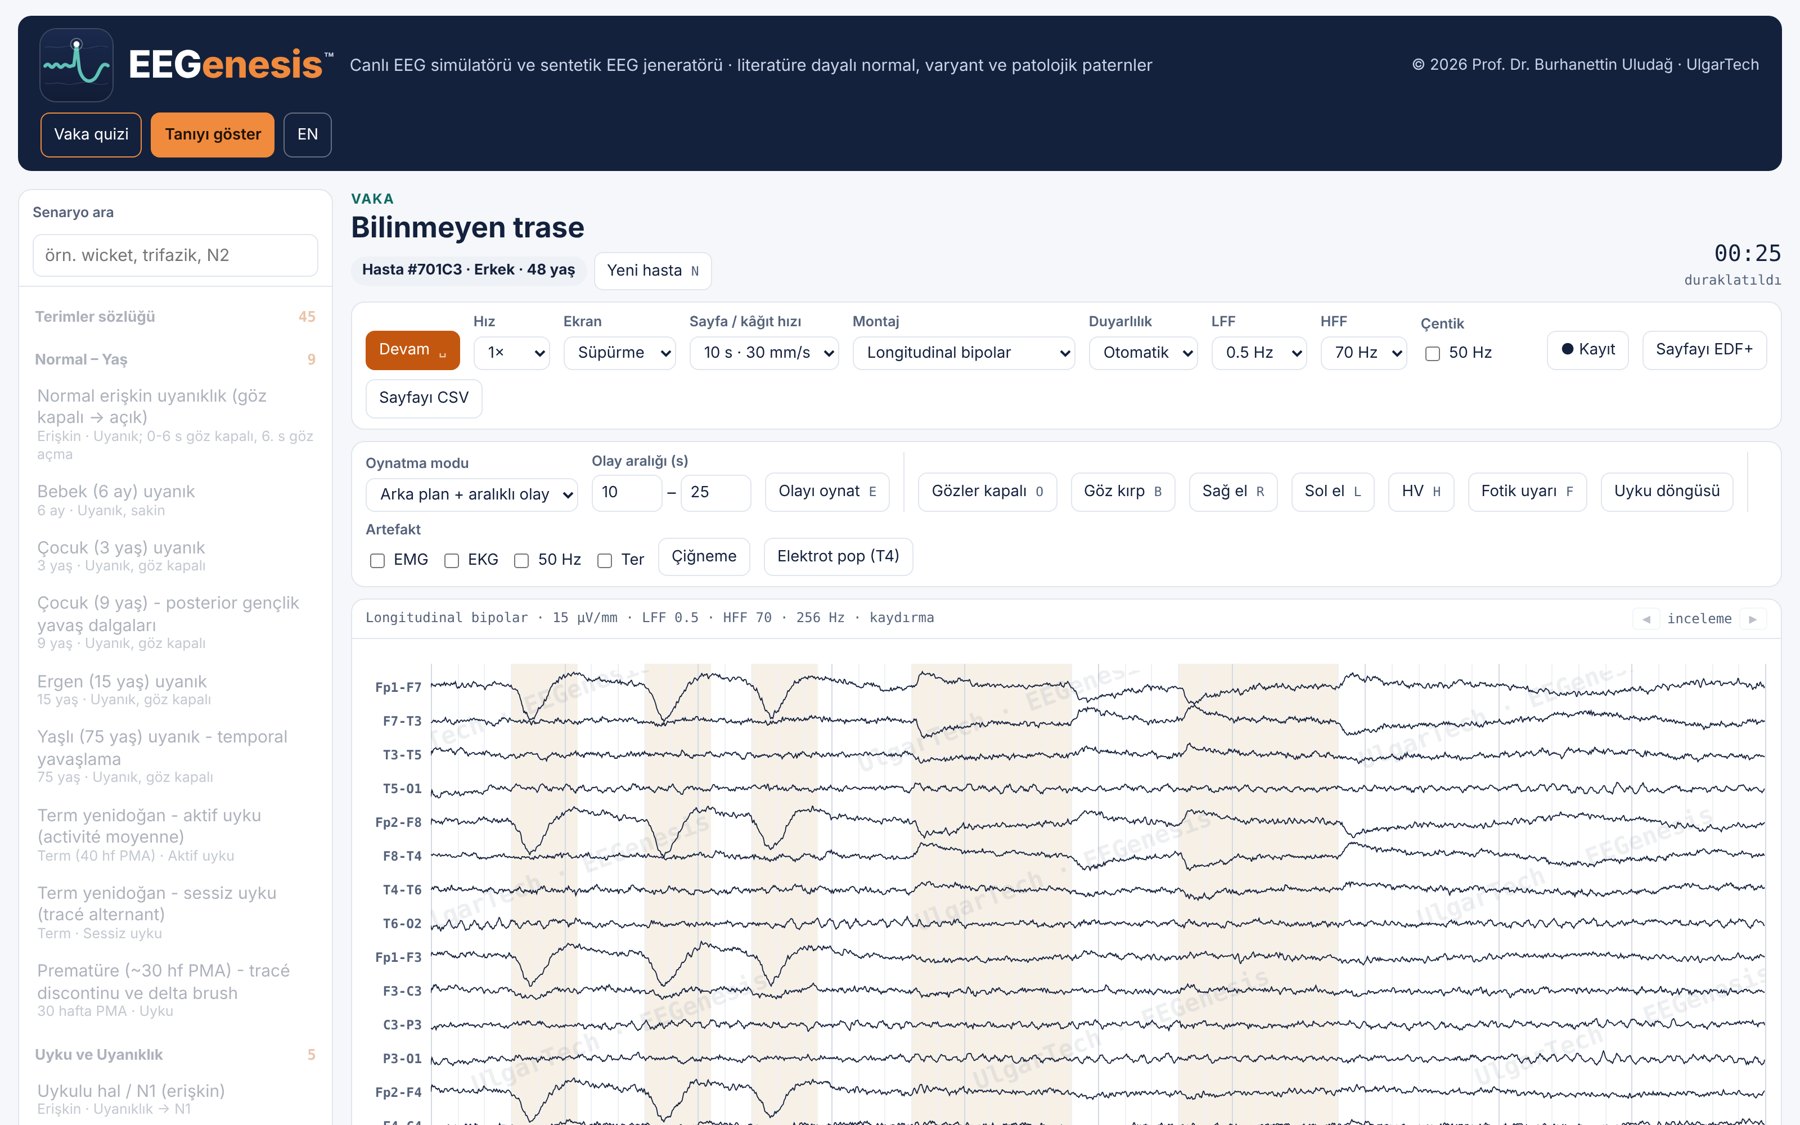
Task: Open the Ekran Süpürme dropdown
Action: pyautogui.click(x=619, y=353)
